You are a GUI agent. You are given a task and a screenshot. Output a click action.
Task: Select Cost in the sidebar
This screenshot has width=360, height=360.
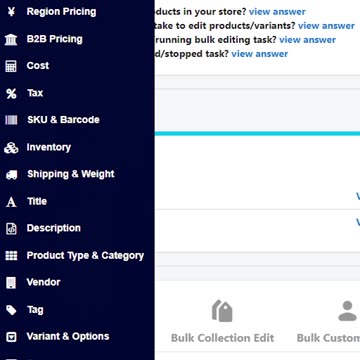(38, 66)
